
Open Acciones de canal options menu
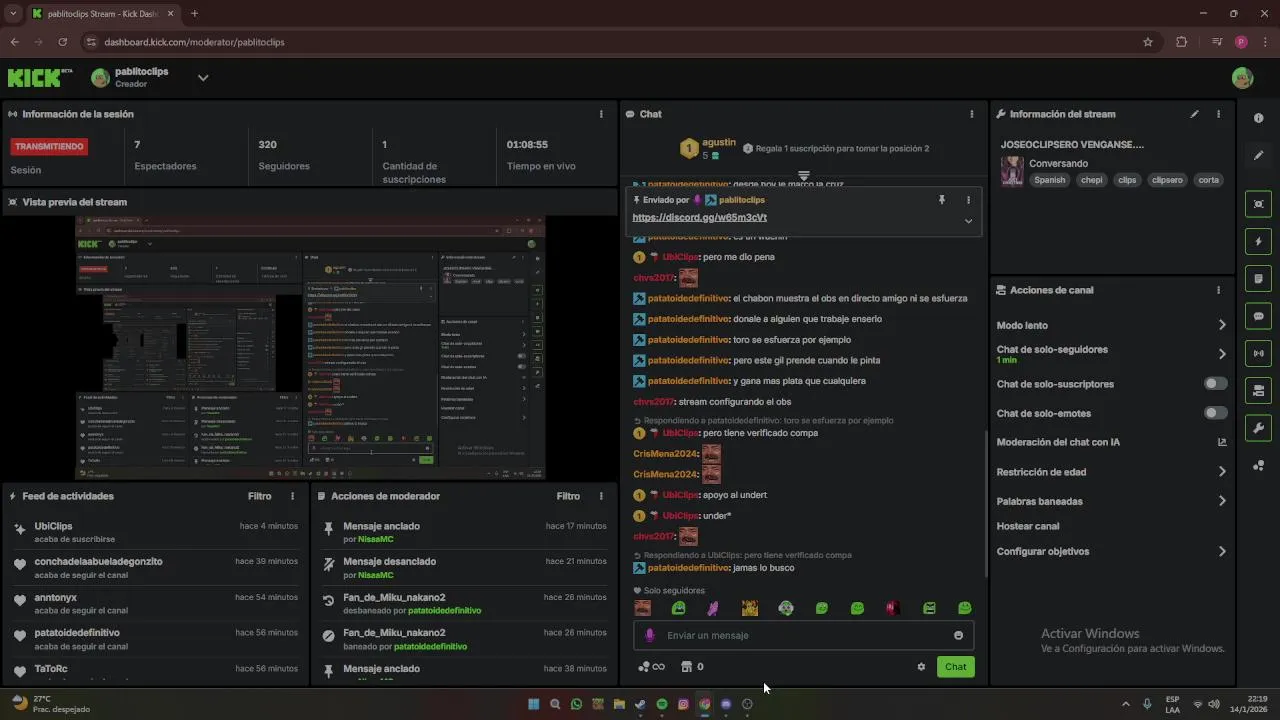click(x=1218, y=290)
